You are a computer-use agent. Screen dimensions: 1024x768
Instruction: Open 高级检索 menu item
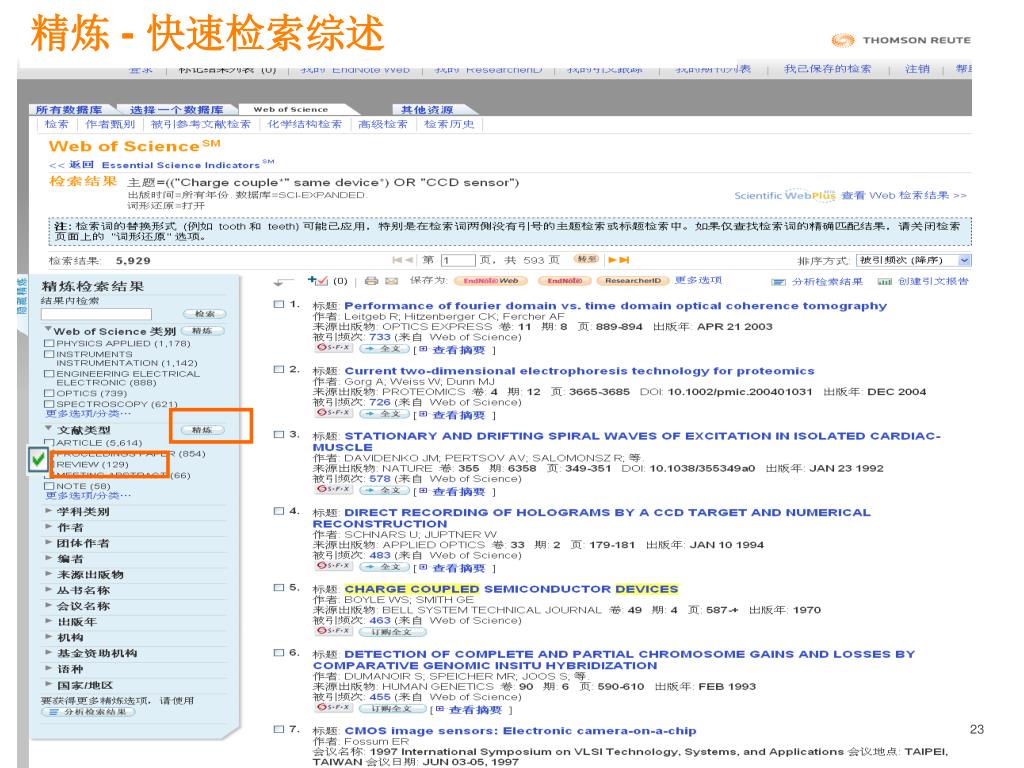coord(383,124)
